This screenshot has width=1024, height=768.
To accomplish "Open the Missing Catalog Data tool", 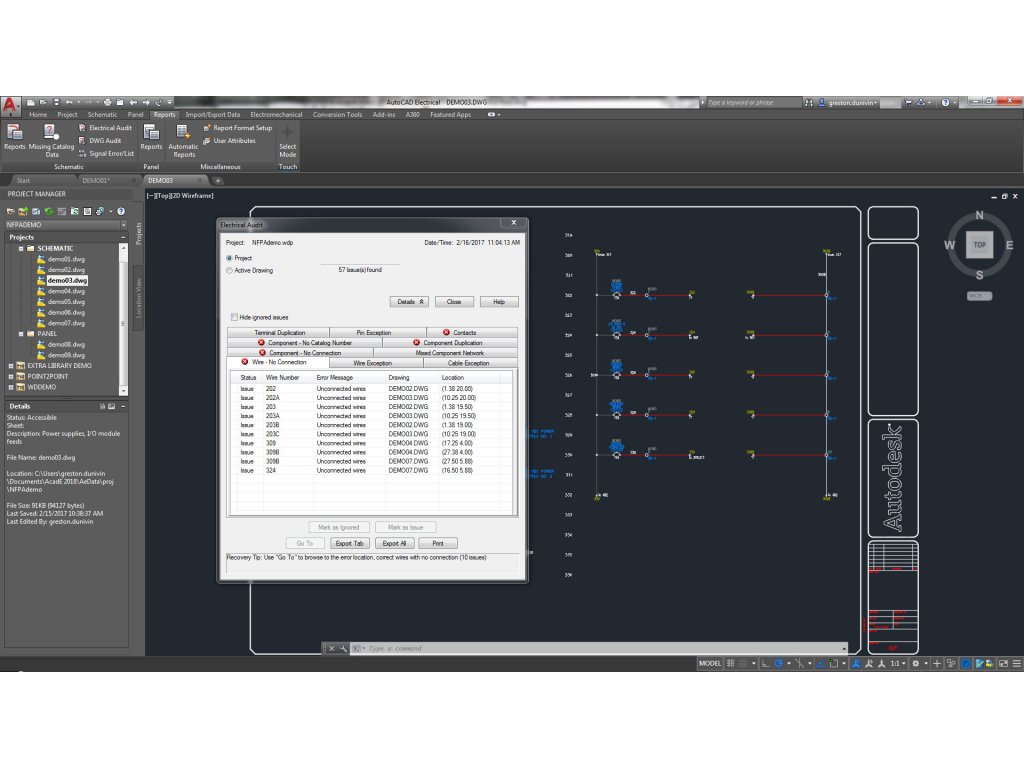I will 51,140.
